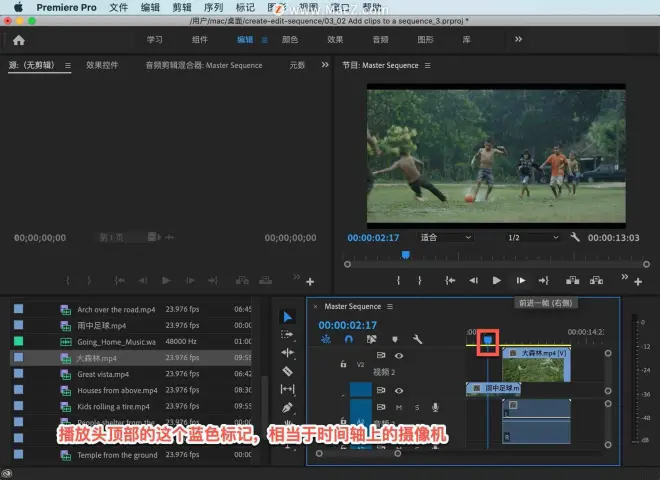Go to In point in Program monitor
This screenshot has height=480, width=660.
tap(450, 280)
